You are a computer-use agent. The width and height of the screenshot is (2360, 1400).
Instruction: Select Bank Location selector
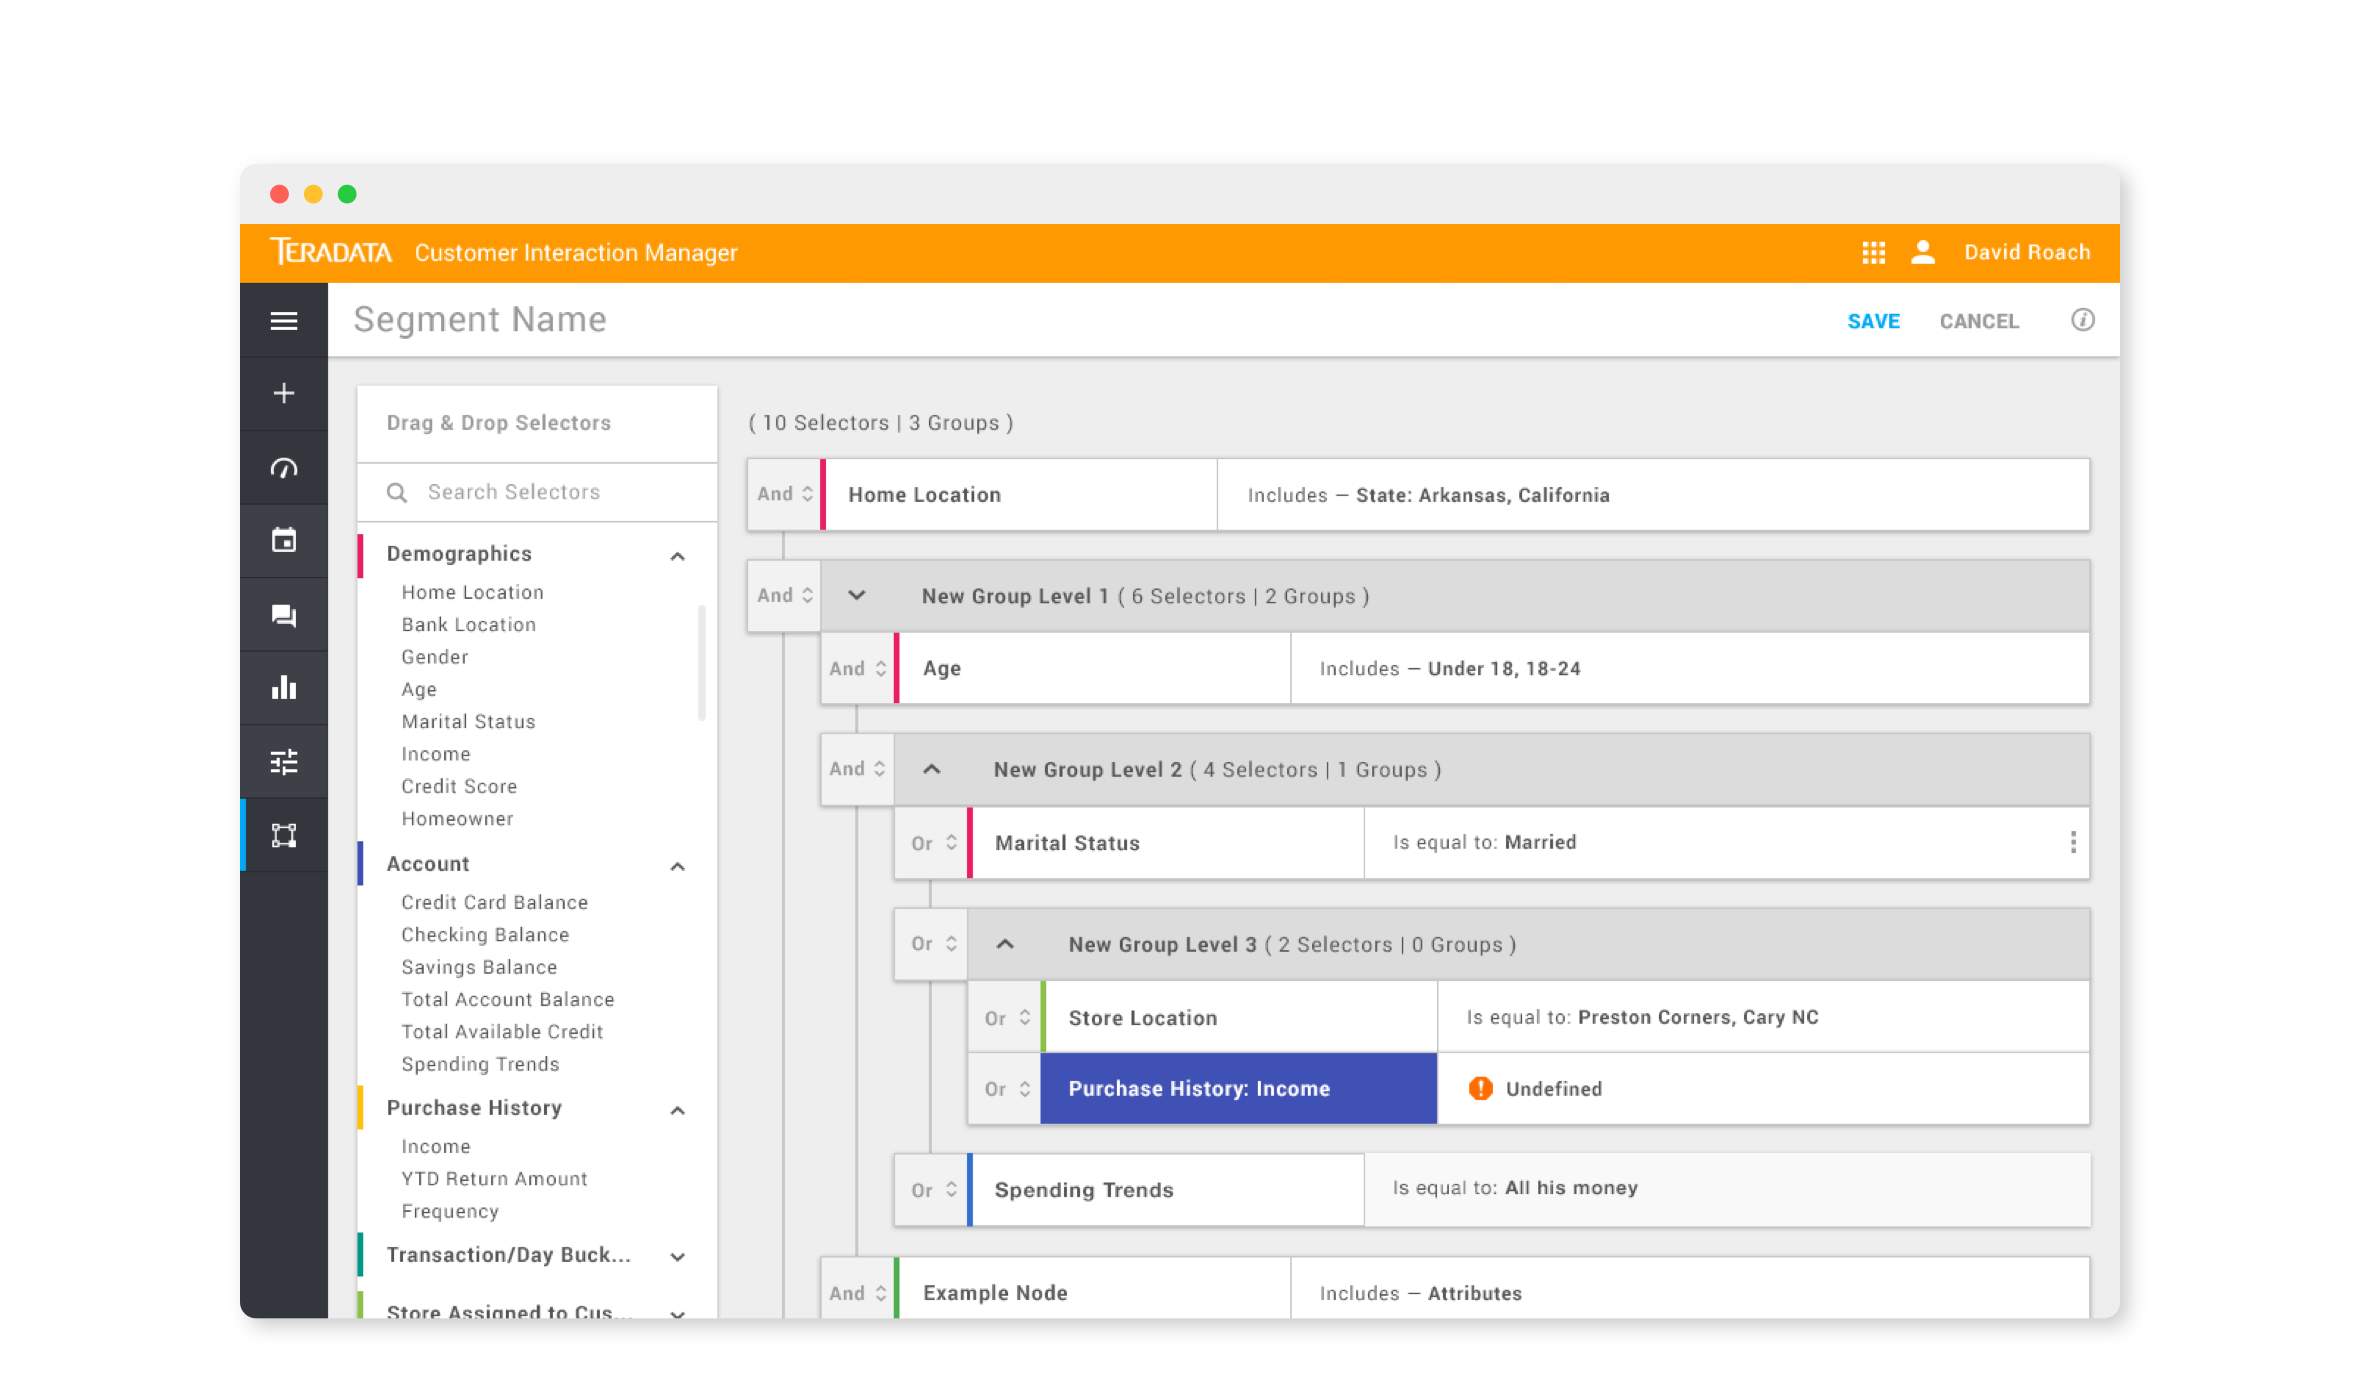[468, 624]
